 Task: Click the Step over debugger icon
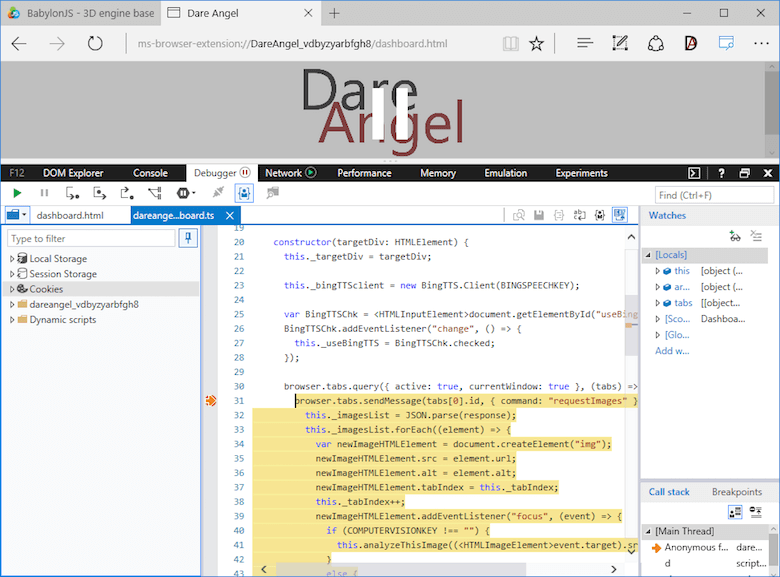[x=100, y=193]
